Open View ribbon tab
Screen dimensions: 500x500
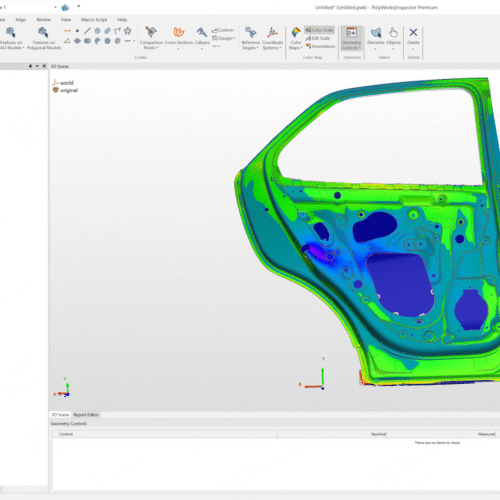[66, 20]
